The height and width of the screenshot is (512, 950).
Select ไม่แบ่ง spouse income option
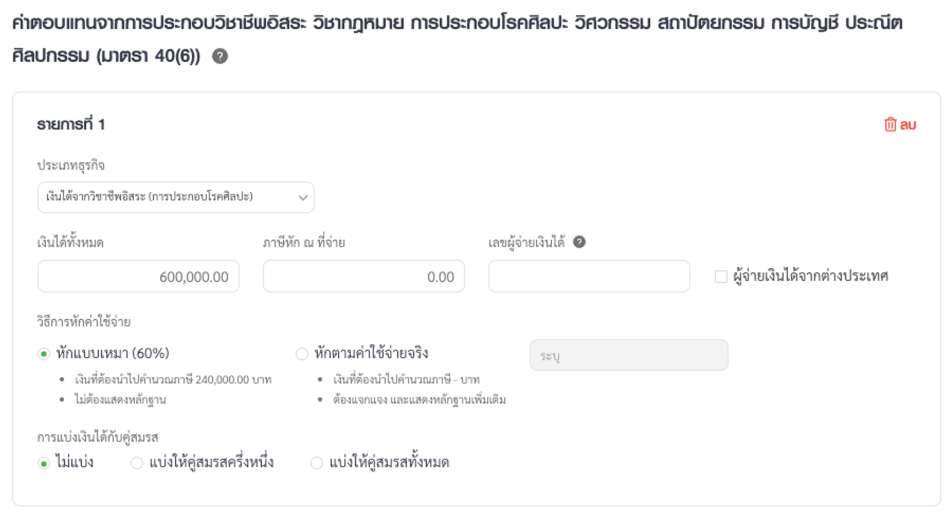click(x=44, y=464)
